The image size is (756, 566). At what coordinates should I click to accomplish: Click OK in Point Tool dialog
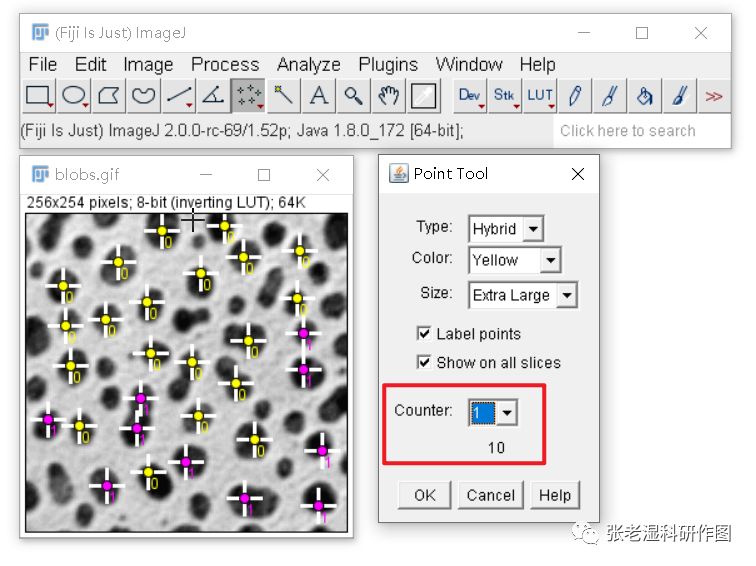click(425, 495)
